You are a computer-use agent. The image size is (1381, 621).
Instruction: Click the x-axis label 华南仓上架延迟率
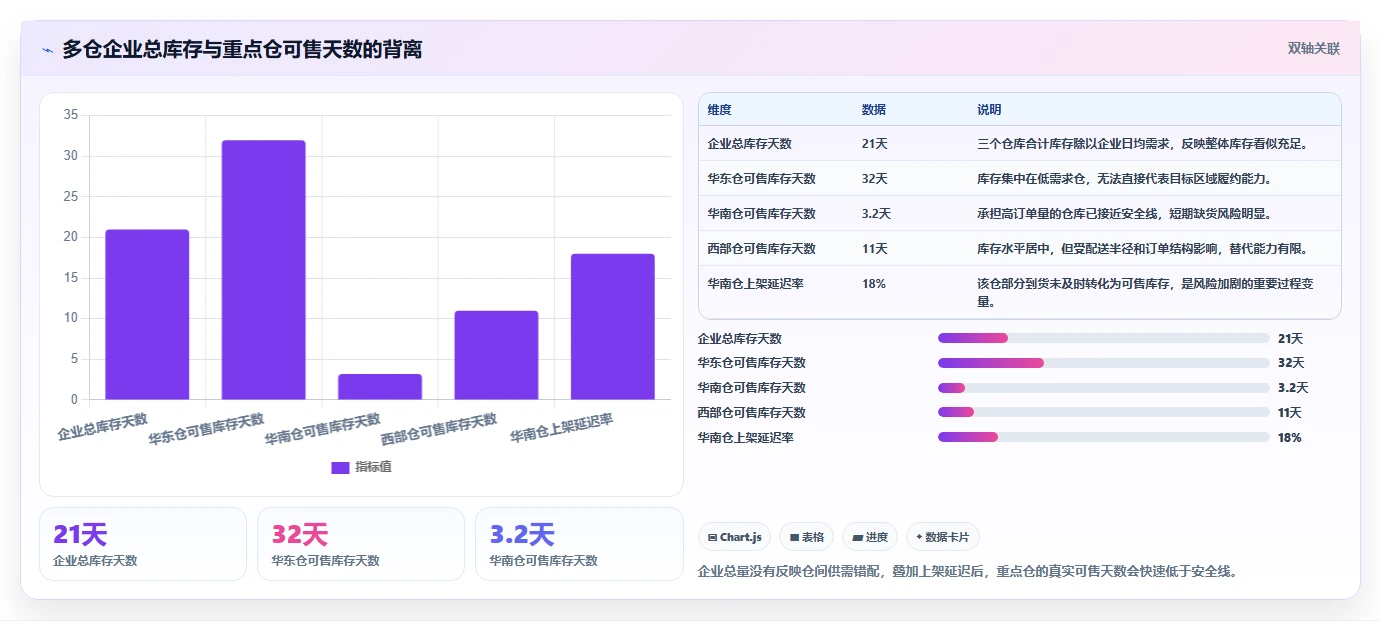(x=562, y=429)
